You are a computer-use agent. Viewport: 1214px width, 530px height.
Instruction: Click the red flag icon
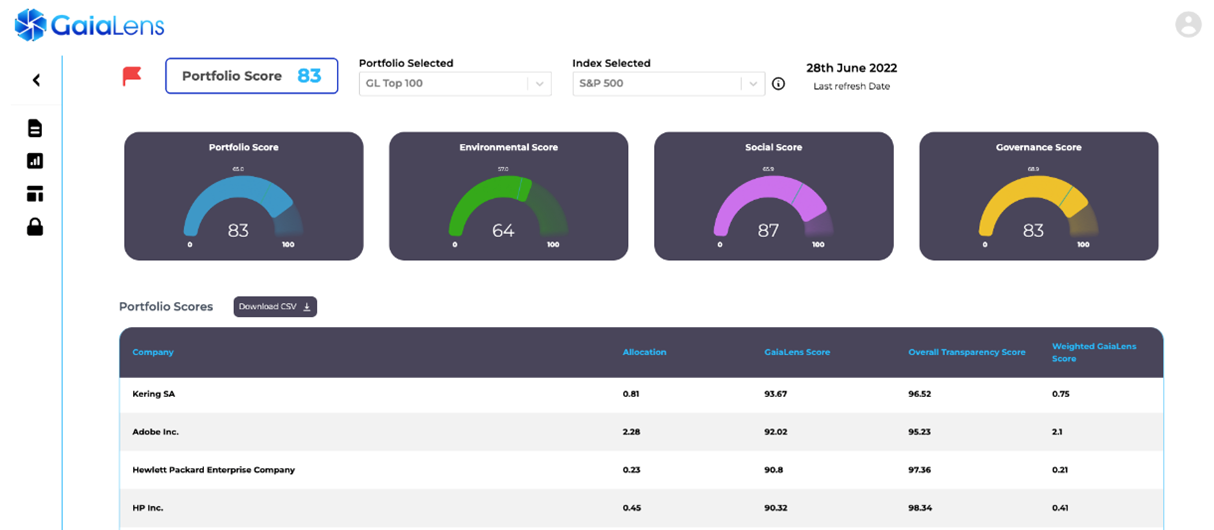(x=132, y=77)
